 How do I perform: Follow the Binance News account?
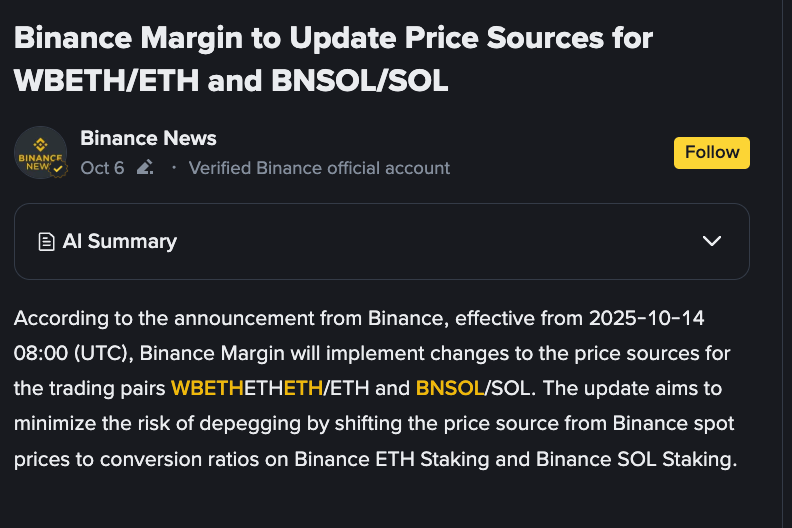(711, 152)
